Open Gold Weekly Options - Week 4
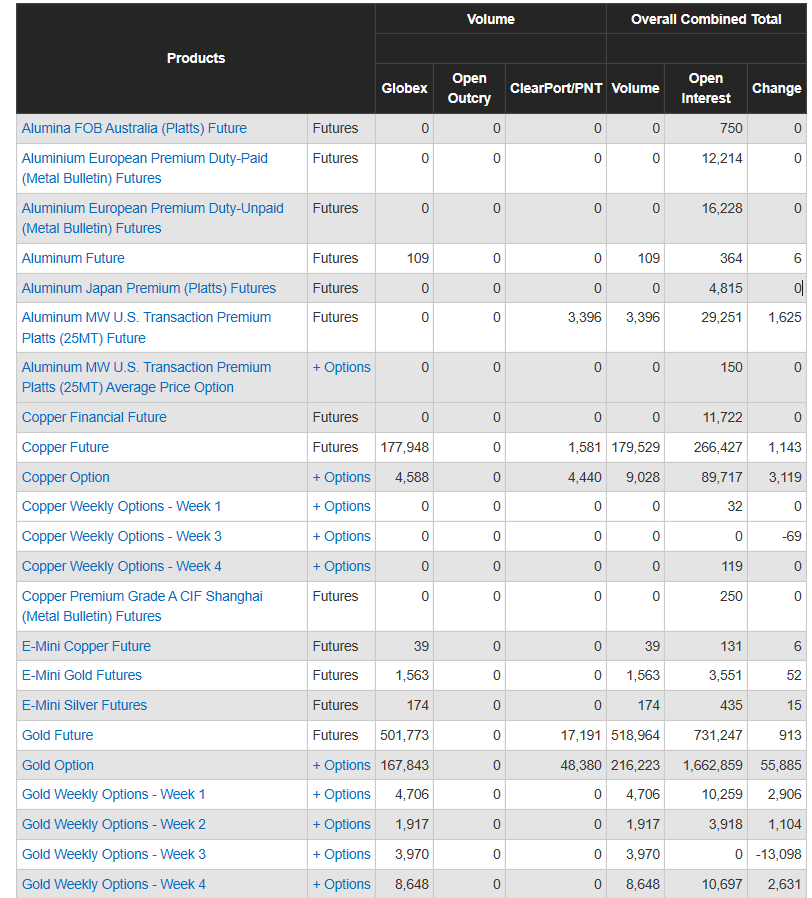The width and height of the screenshot is (812, 898). click(x=113, y=884)
